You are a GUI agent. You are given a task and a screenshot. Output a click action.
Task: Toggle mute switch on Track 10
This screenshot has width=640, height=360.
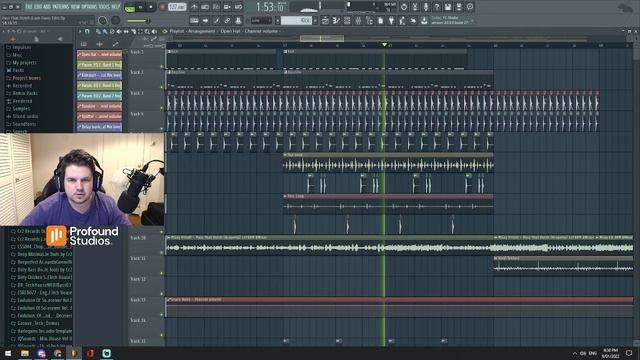[x=161, y=253]
